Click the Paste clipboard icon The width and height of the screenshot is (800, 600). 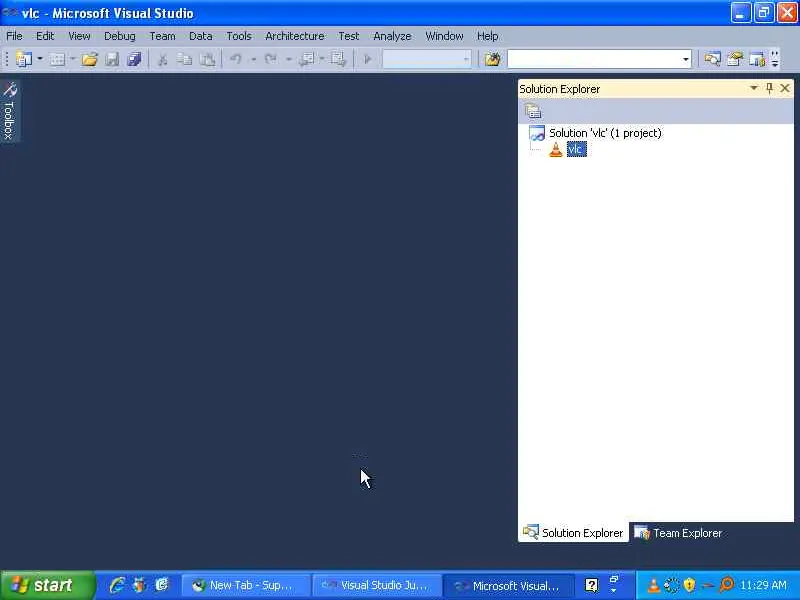pos(207,59)
